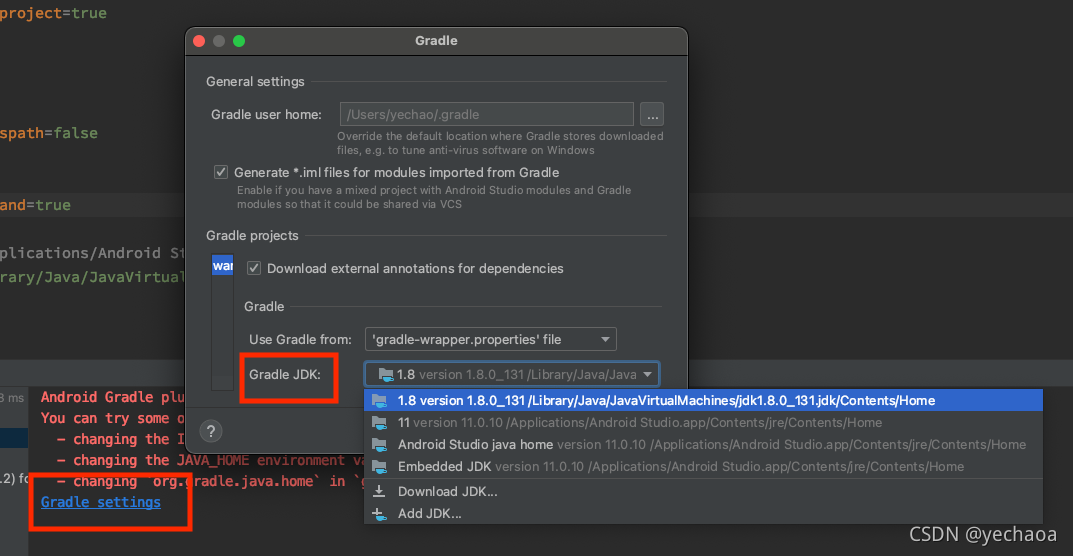The image size is (1073, 556).
Task: Click Add JDK... option
Action: click(x=703, y=513)
